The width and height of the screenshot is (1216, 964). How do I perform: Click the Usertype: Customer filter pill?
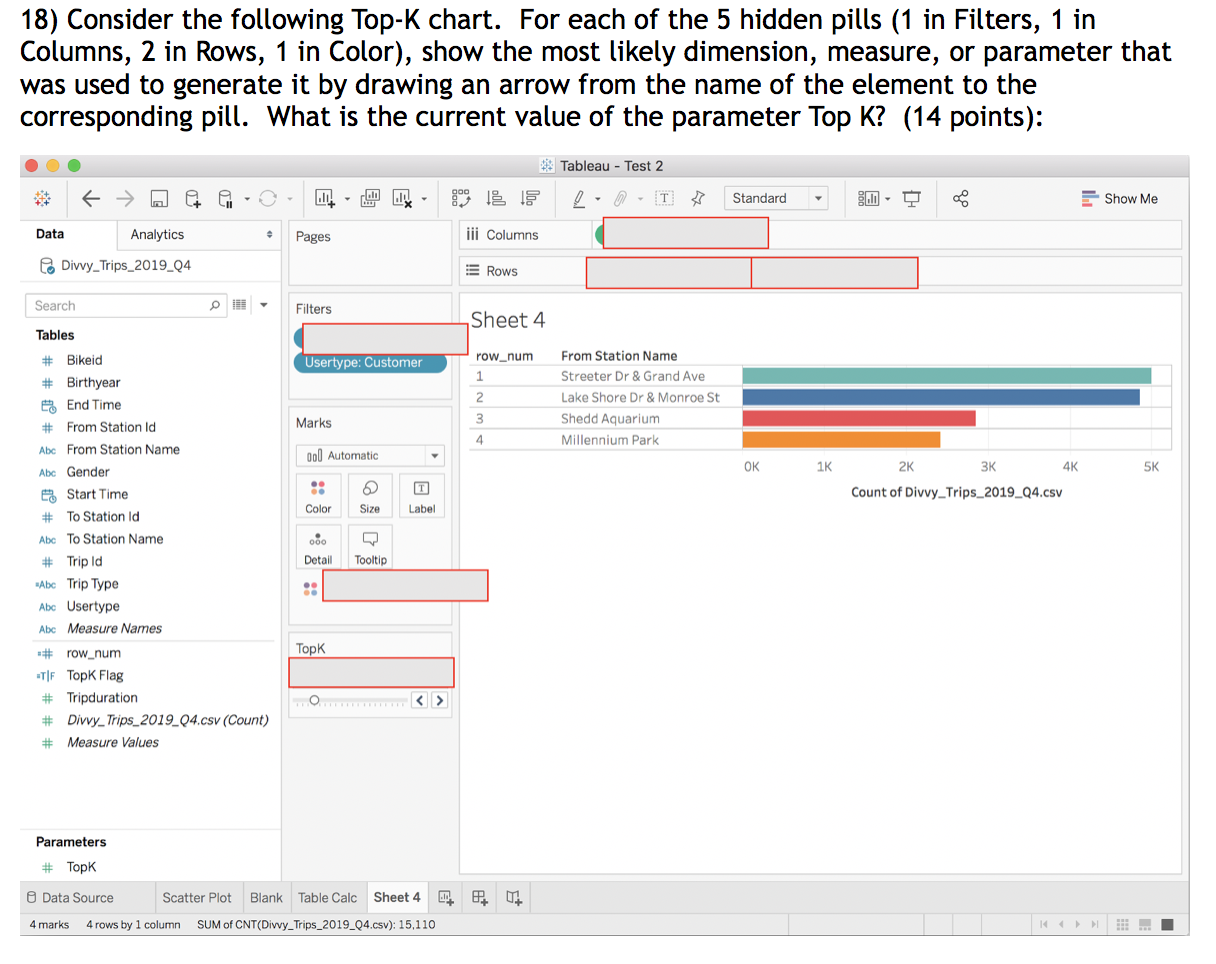point(369,362)
